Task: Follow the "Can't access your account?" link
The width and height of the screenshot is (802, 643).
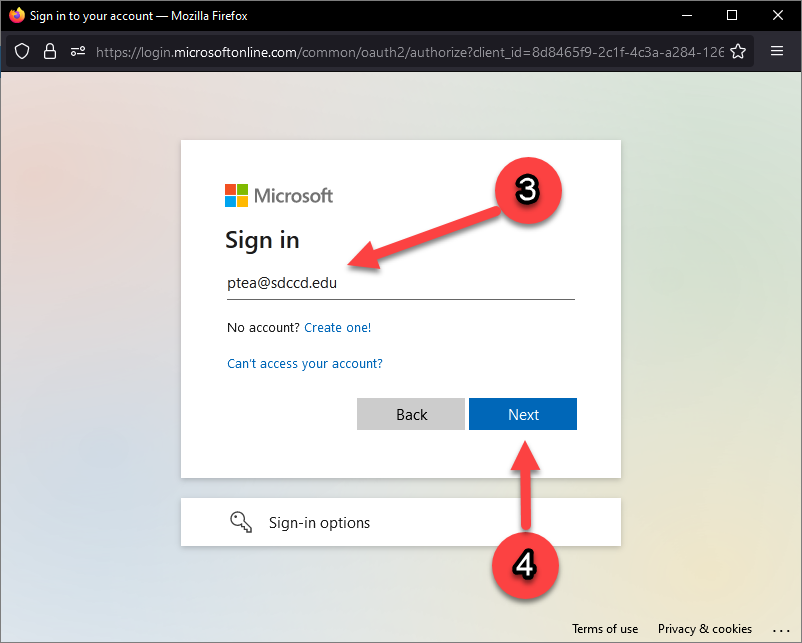Action: [305, 363]
